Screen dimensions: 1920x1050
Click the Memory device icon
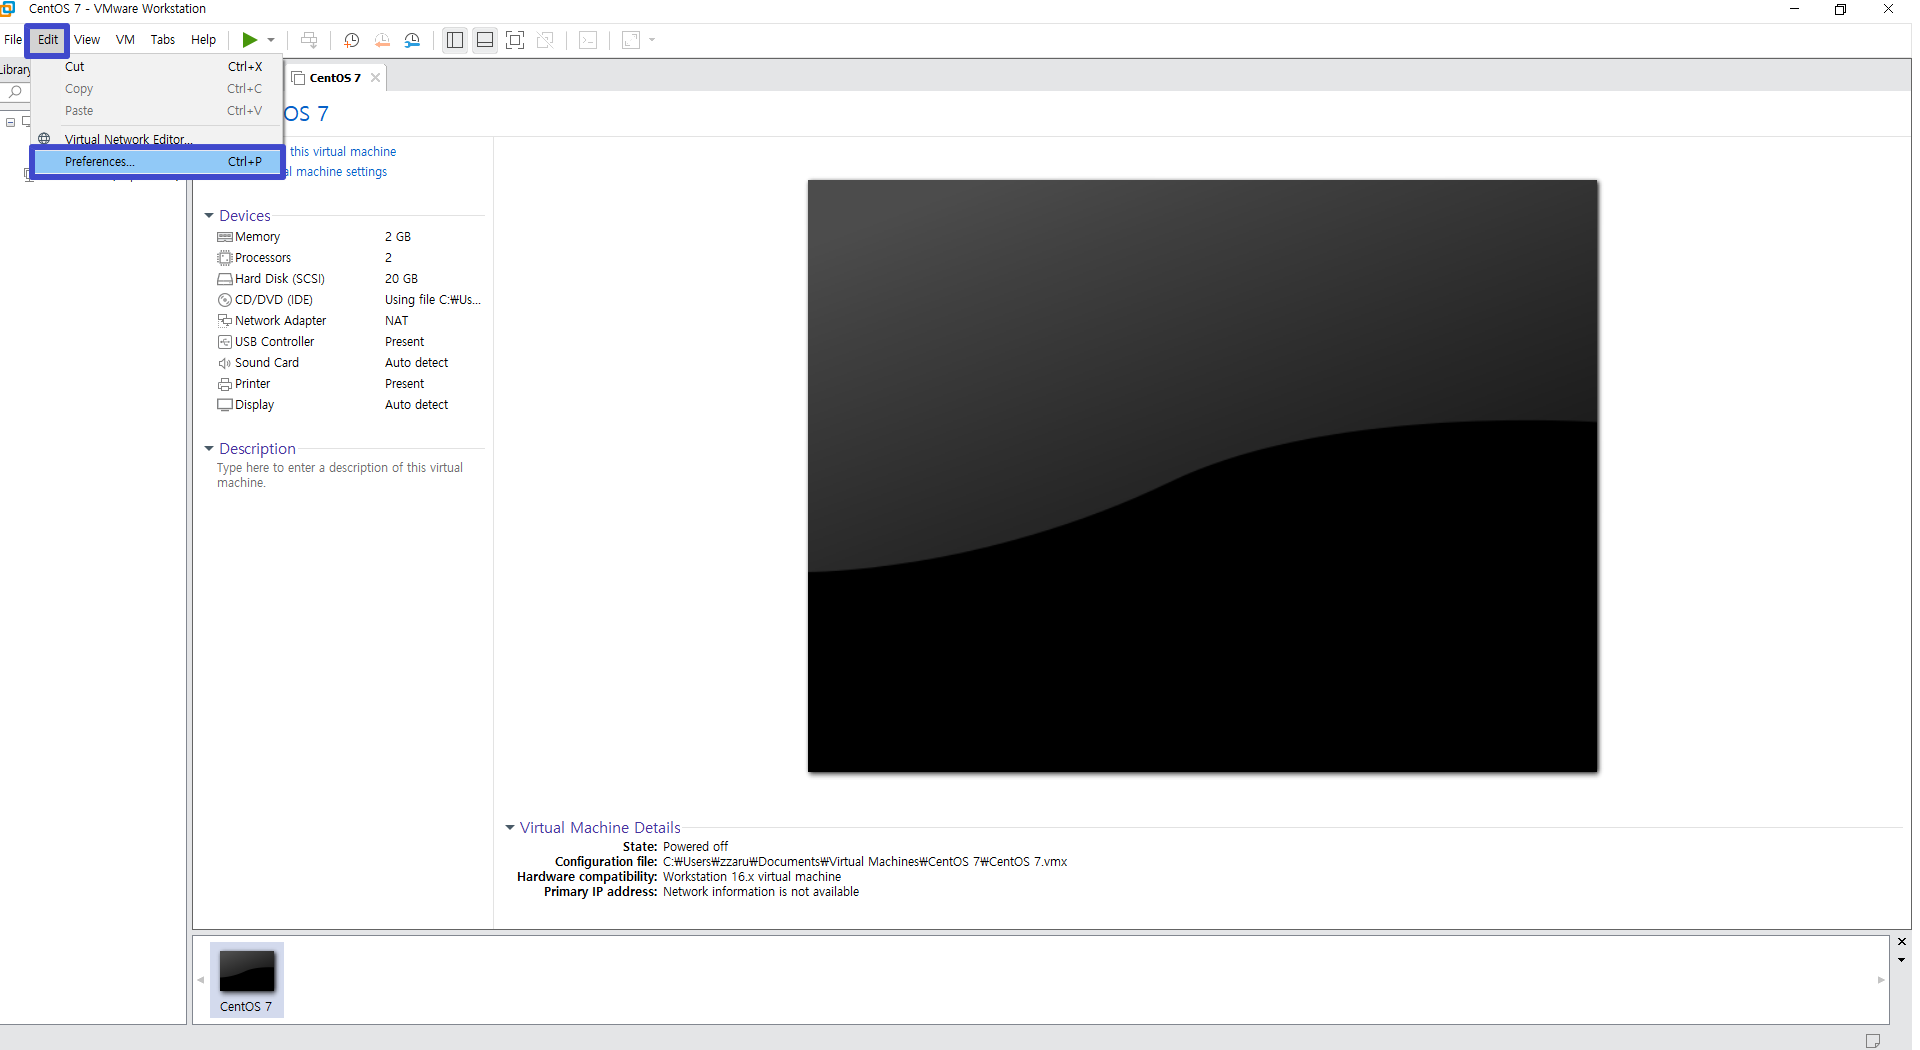pos(225,237)
